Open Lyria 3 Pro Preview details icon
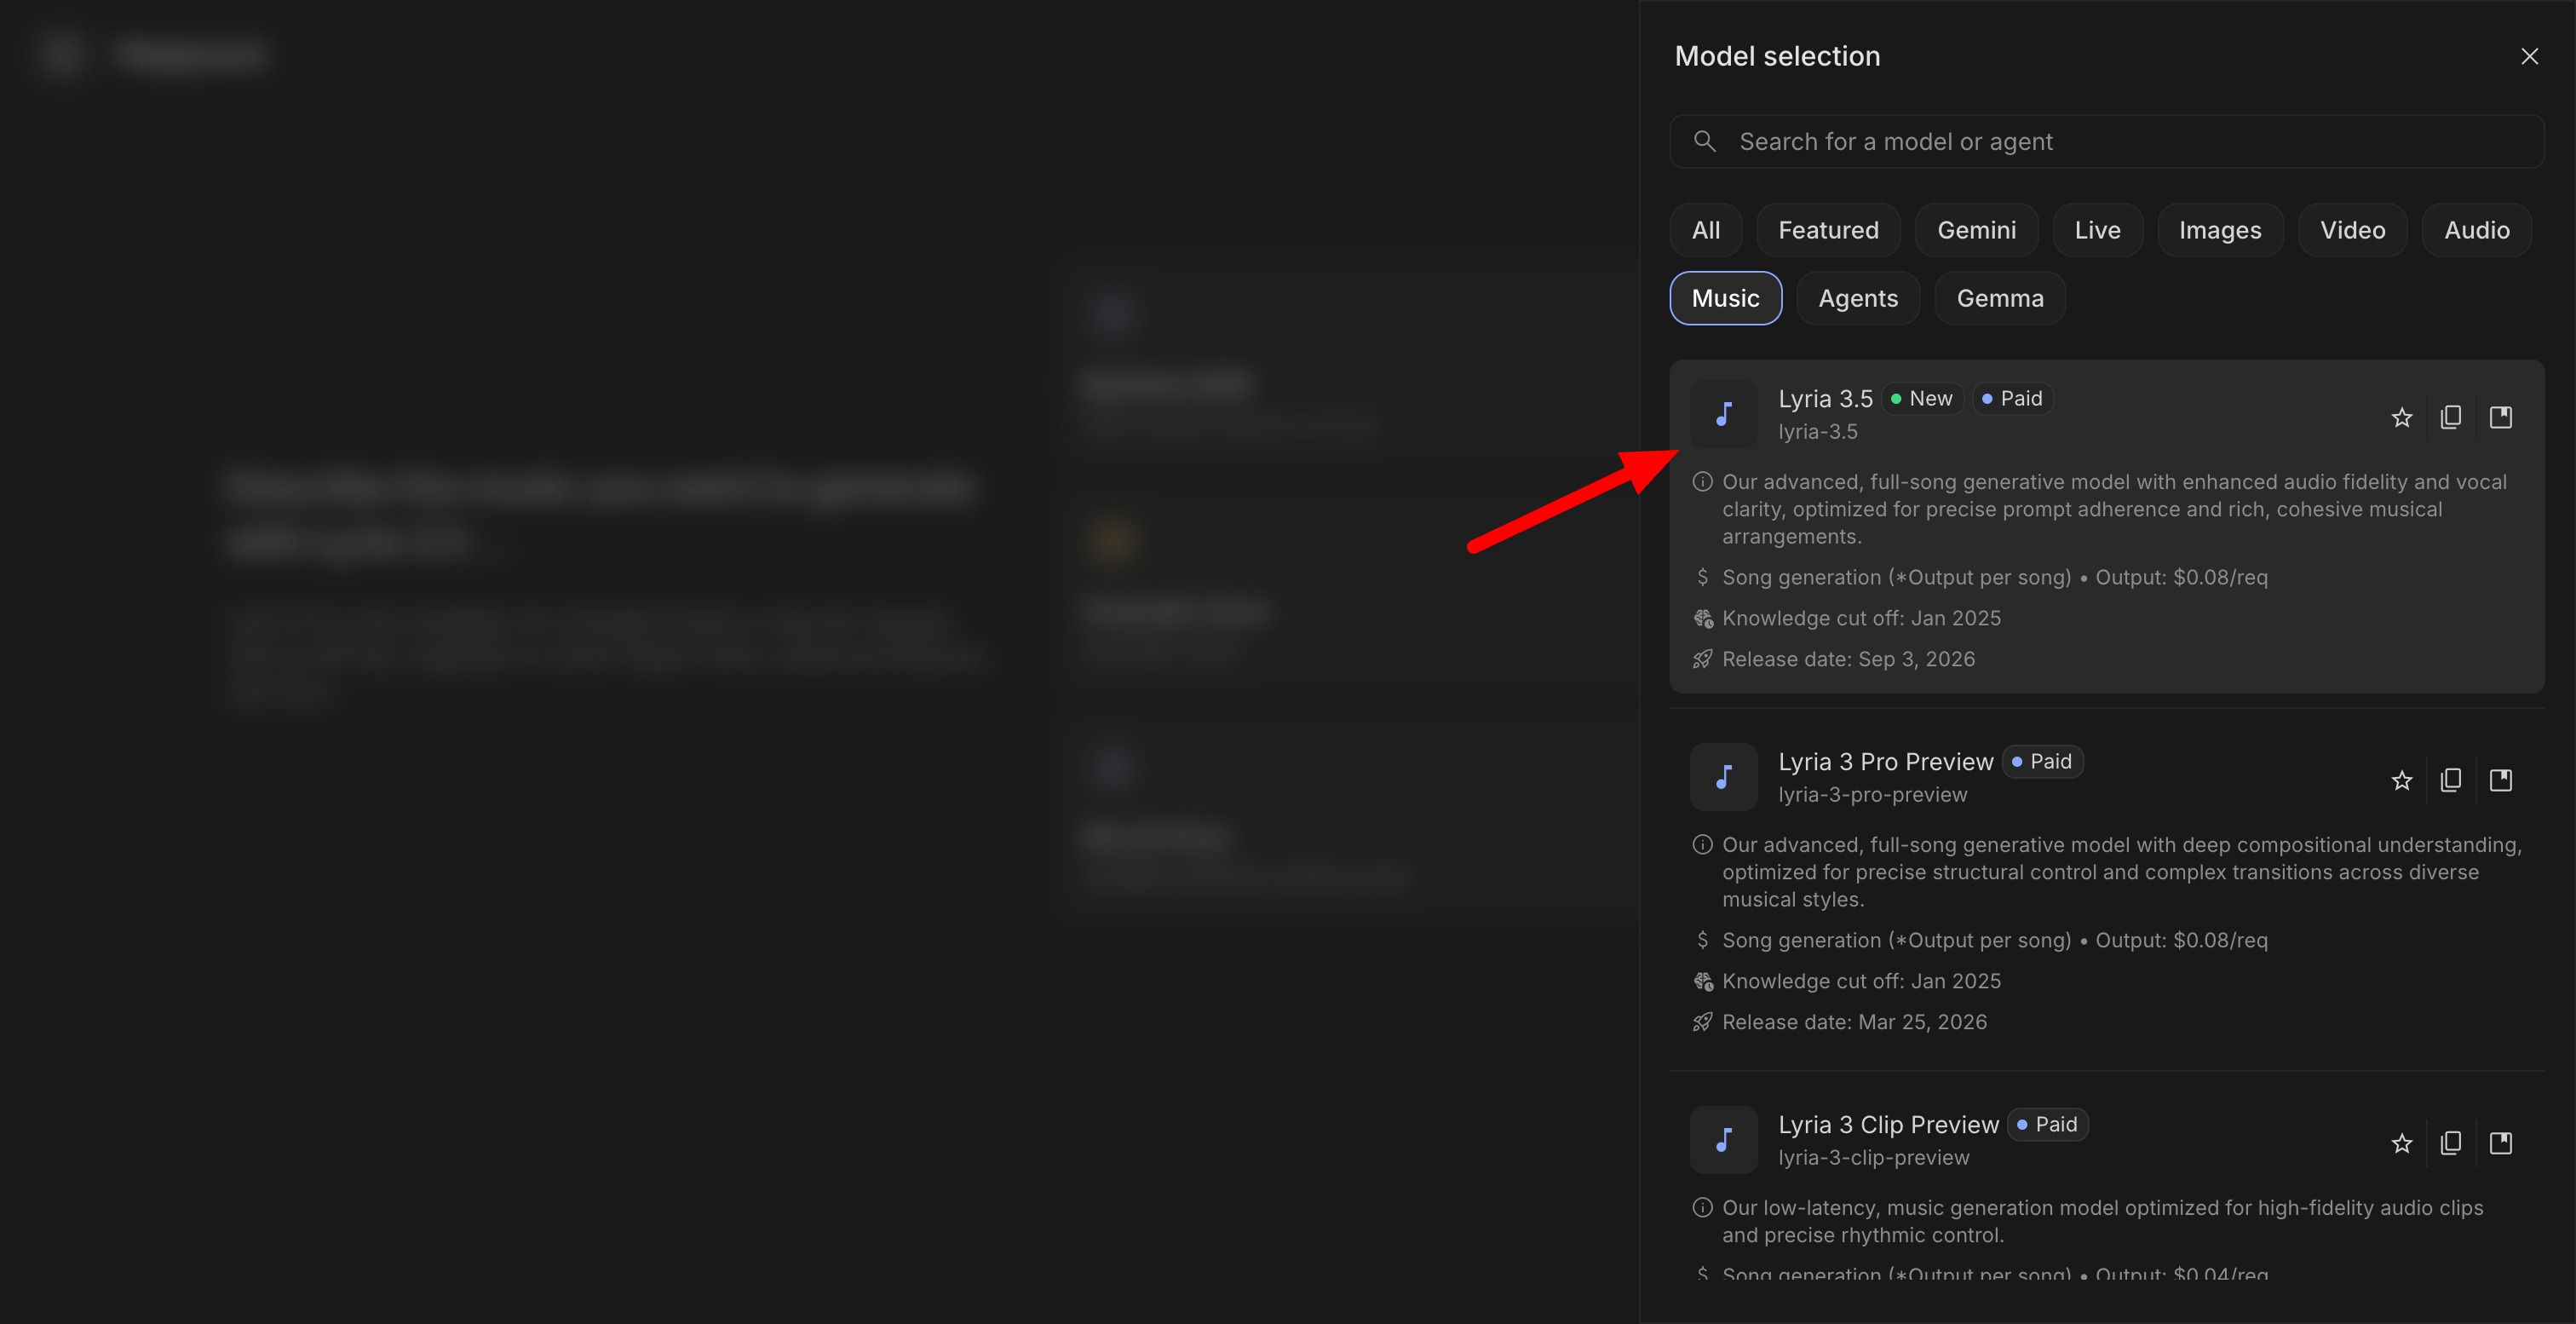Image resolution: width=2576 pixels, height=1324 pixels. 2501,780
